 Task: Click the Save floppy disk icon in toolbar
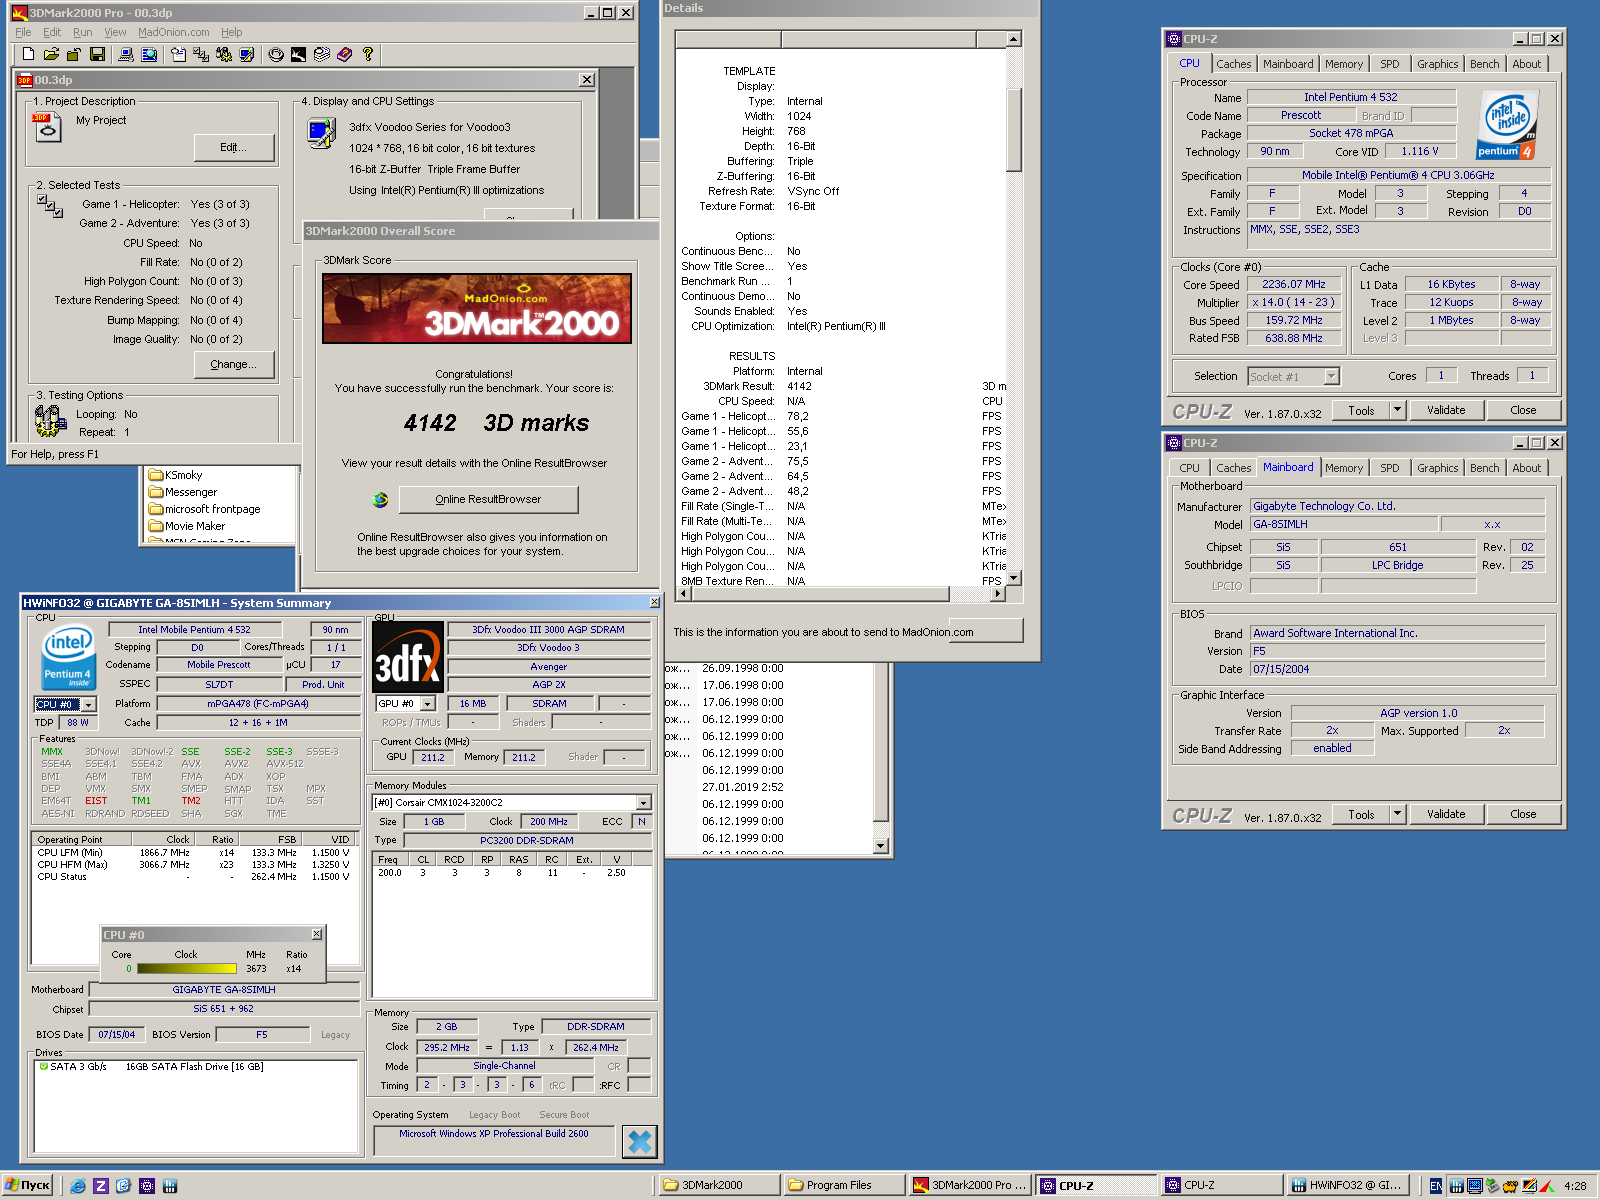pos(97,54)
